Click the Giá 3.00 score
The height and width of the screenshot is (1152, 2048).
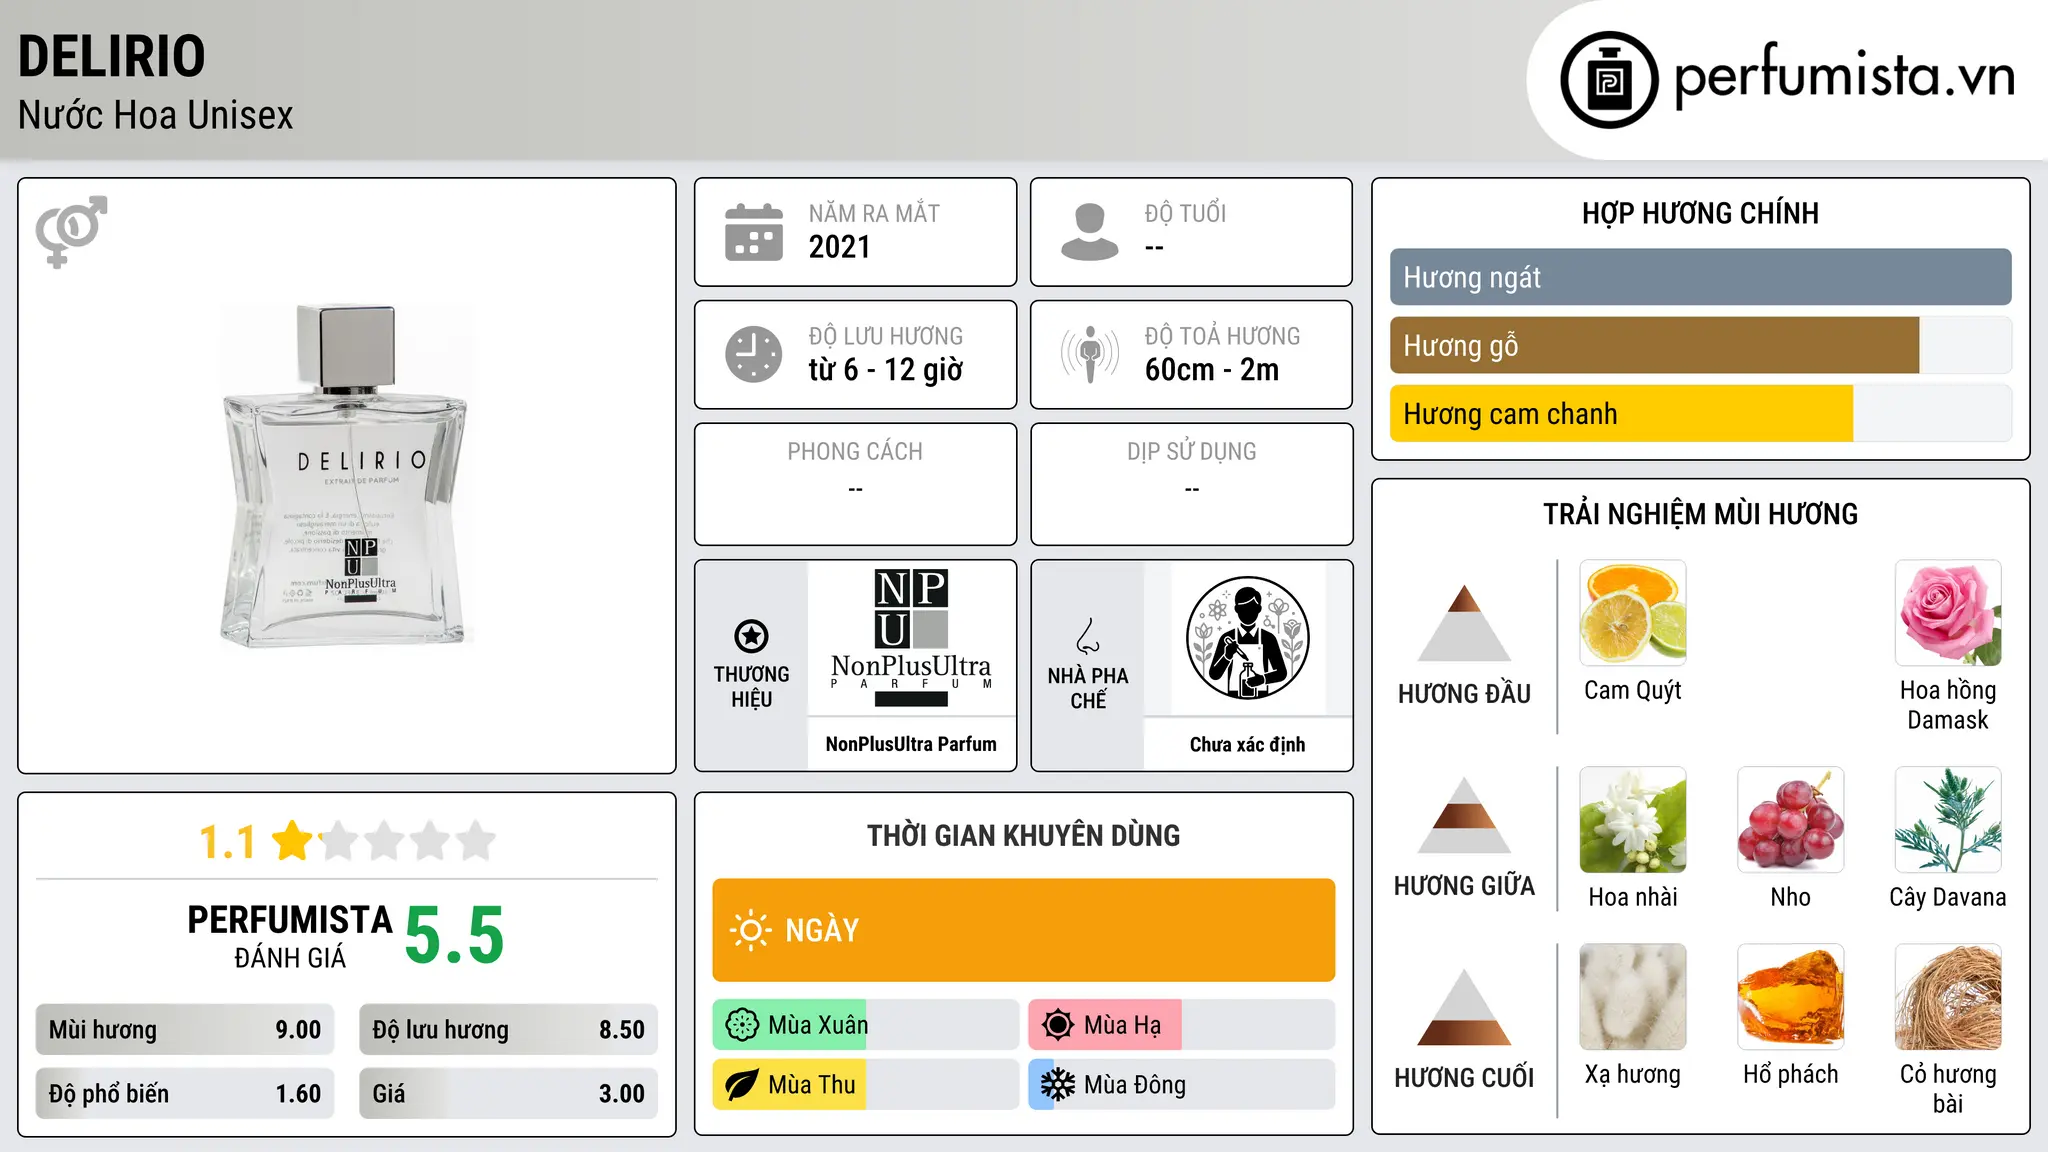click(508, 1094)
